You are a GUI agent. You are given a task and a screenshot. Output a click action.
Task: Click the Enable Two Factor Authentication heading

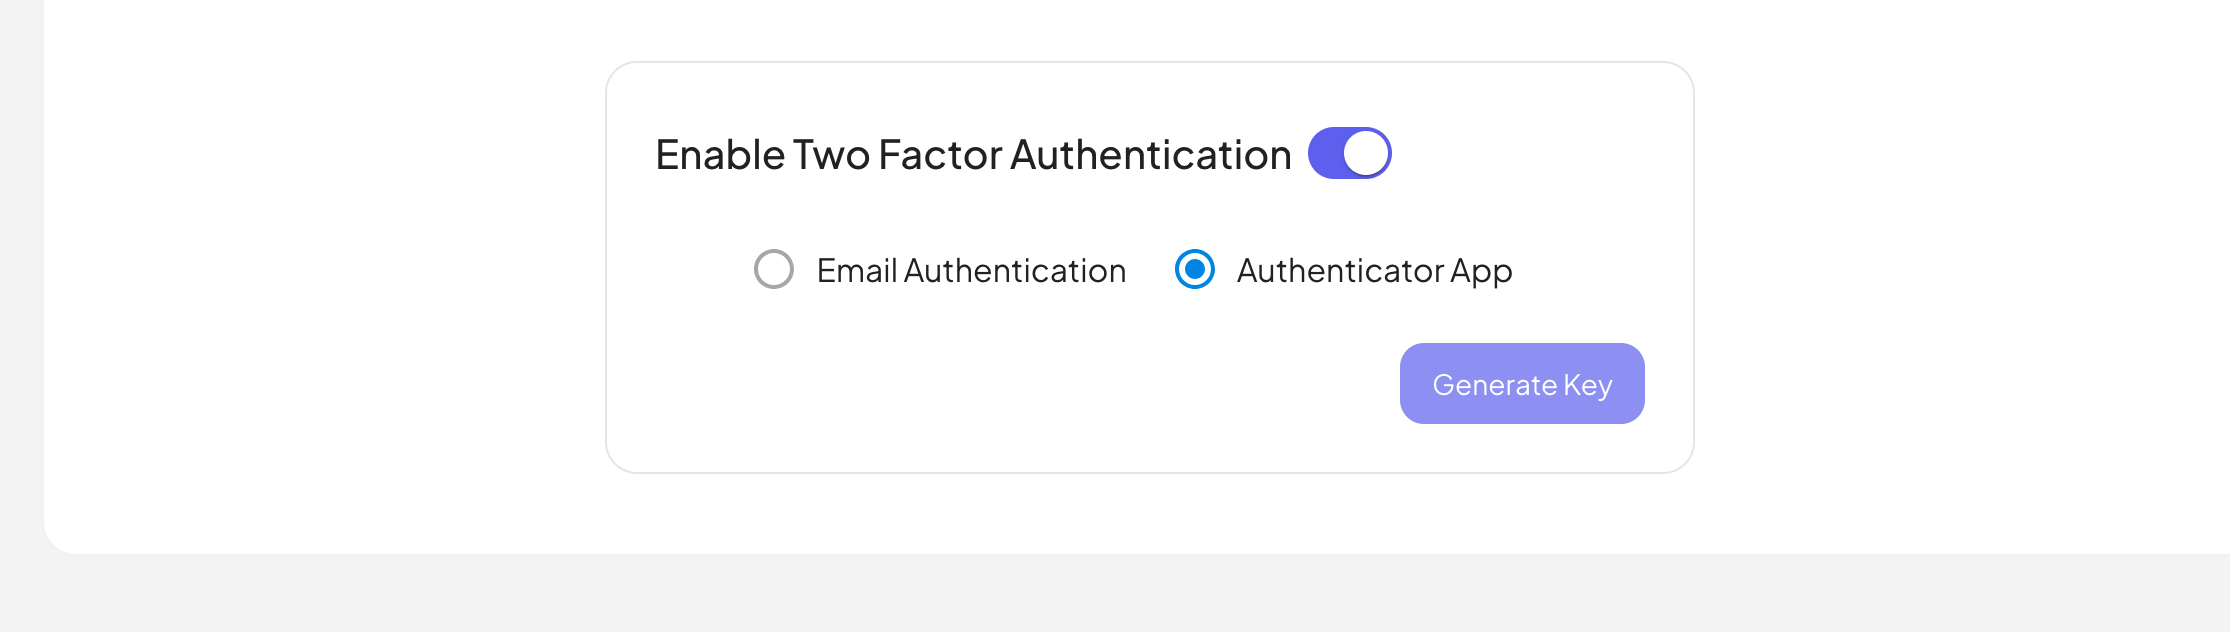973,155
